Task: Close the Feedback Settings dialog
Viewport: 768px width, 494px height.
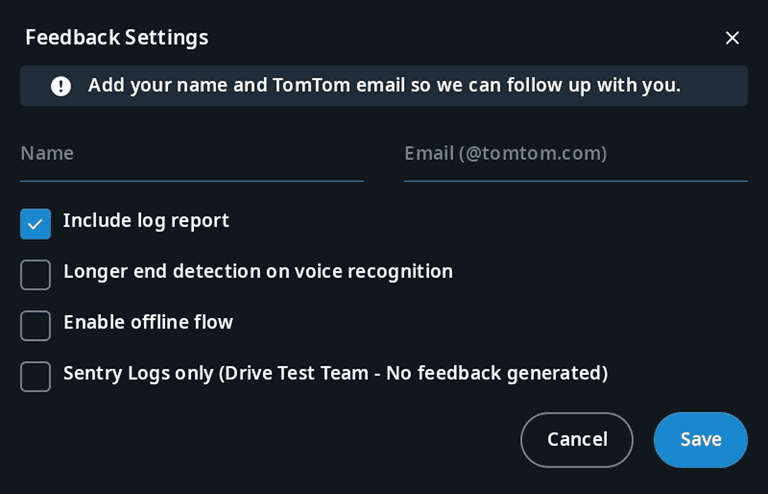Action: pyautogui.click(x=732, y=38)
